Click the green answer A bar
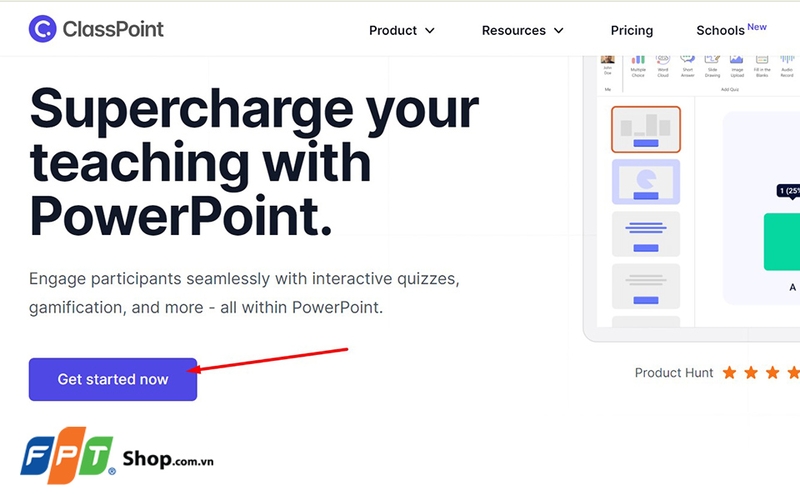The height and width of the screenshot is (500, 800). pos(782,241)
